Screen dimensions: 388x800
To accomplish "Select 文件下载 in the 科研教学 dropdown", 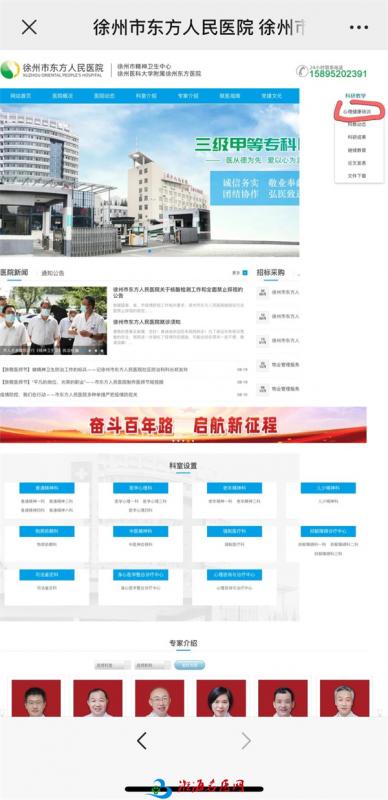I will [x=357, y=176].
